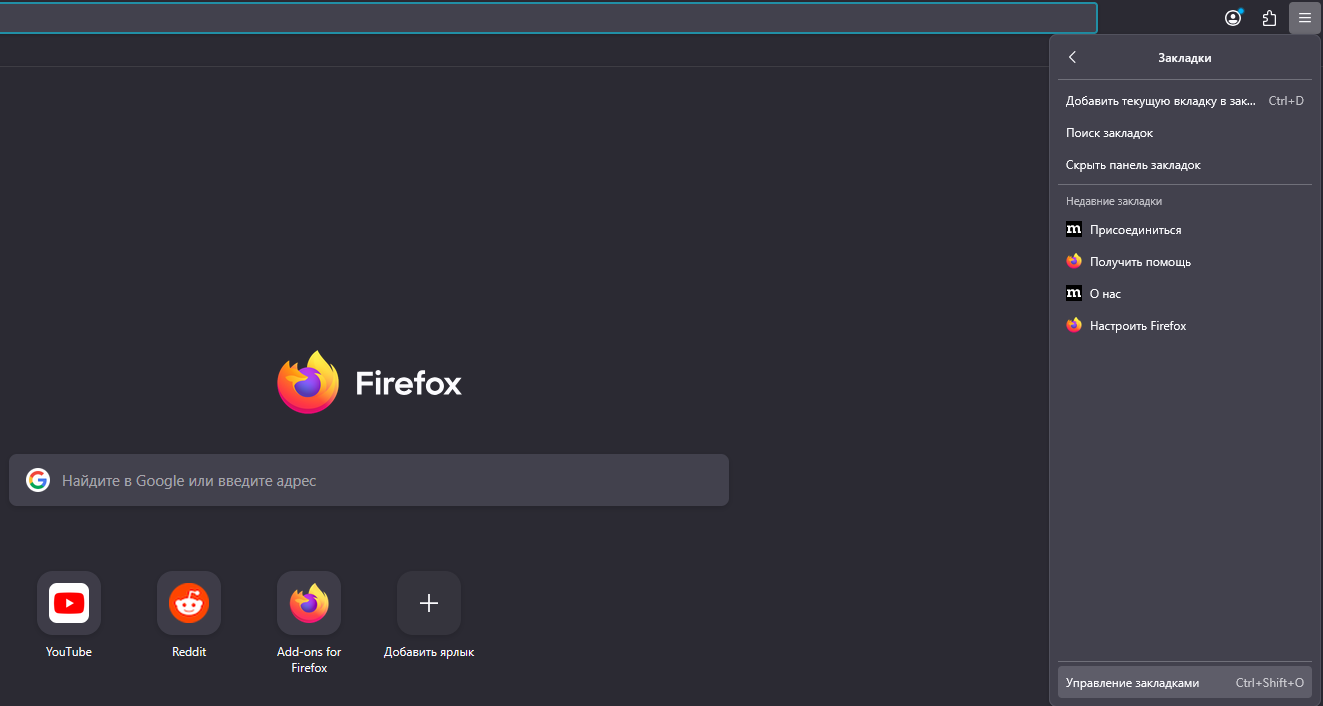
Task: Choose Поиск закладок menu entry
Action: tap(1185, 132)
